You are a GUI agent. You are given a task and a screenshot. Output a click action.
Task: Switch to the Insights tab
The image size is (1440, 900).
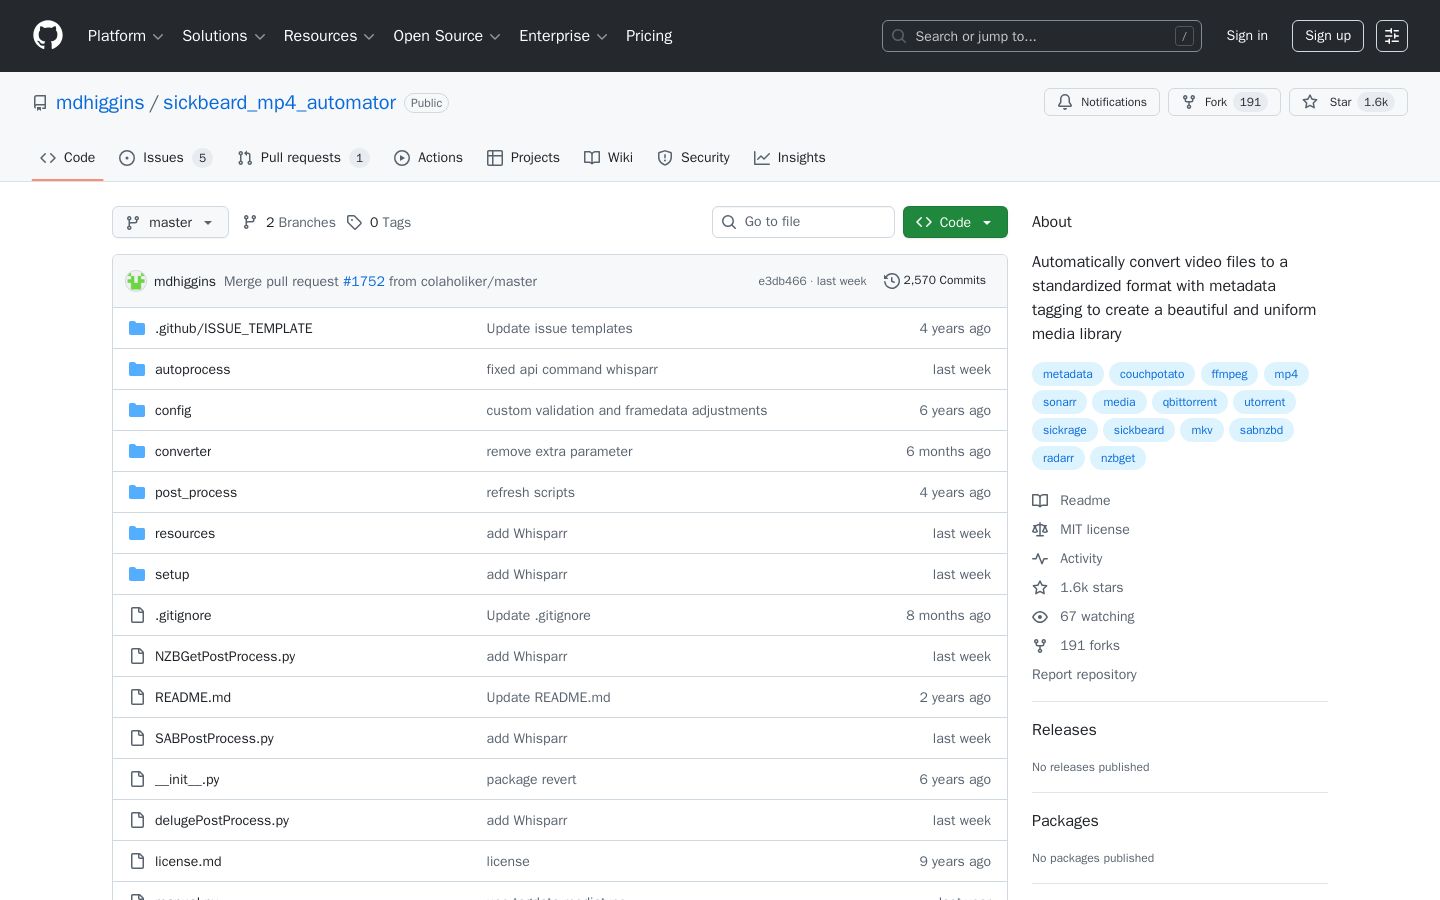(789, 158)
